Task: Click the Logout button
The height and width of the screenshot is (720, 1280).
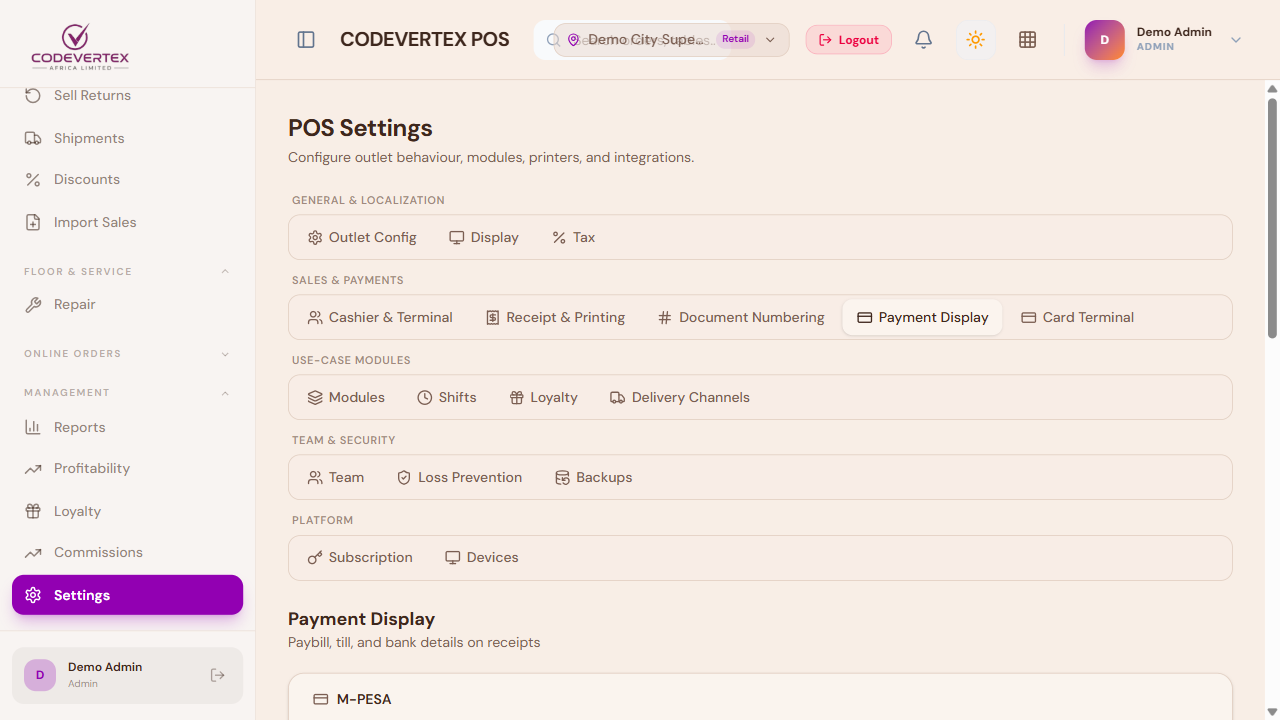Action: pyautogui.click(x=849, y=40)
